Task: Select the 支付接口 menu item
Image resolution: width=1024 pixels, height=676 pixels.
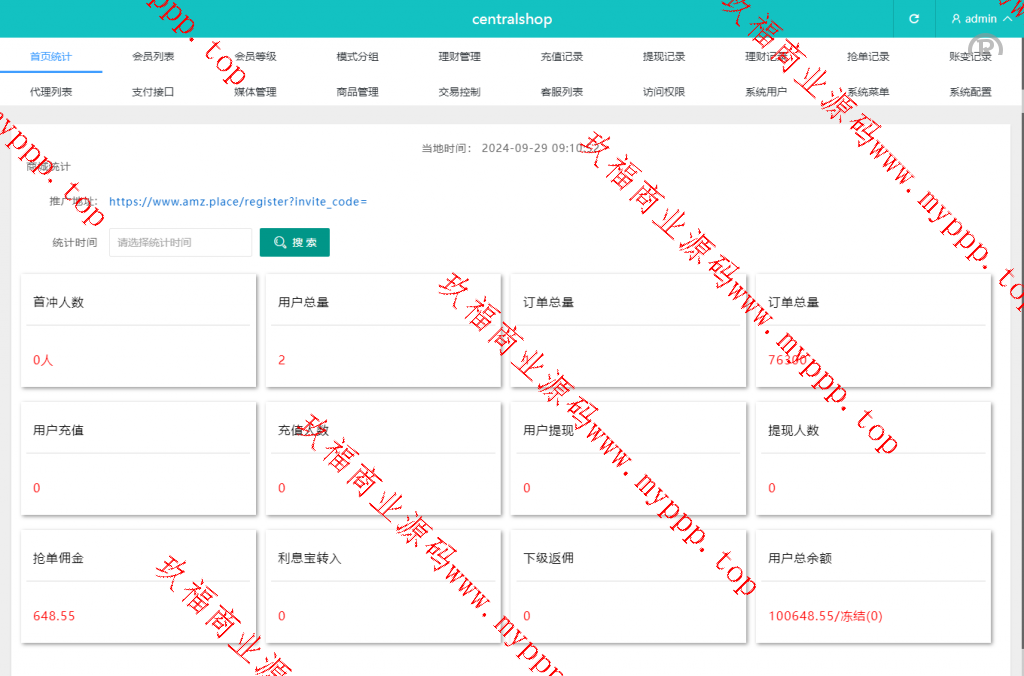Action: [153, 92]
